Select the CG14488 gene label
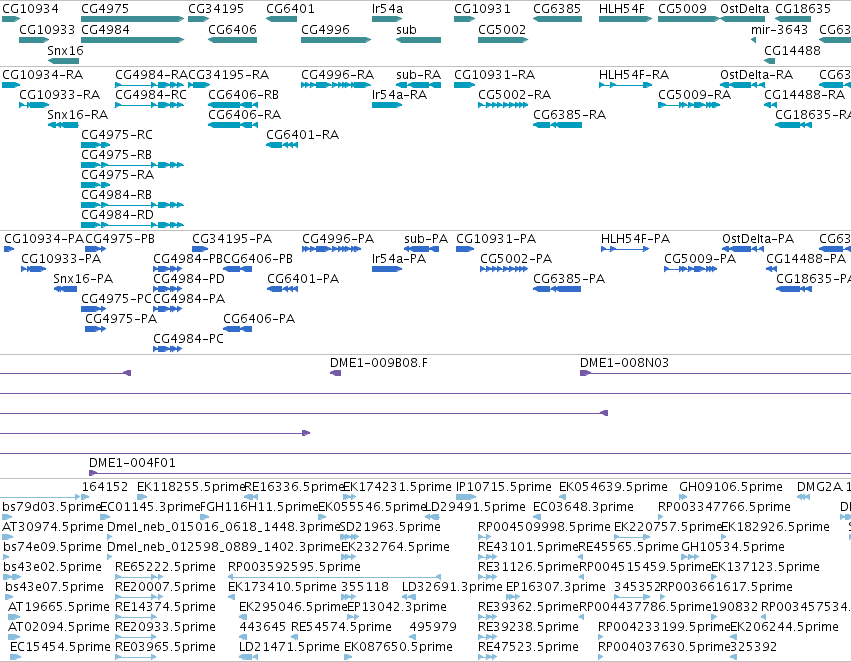The width and height of the screenshot is (851, 662). coord(792,50)
